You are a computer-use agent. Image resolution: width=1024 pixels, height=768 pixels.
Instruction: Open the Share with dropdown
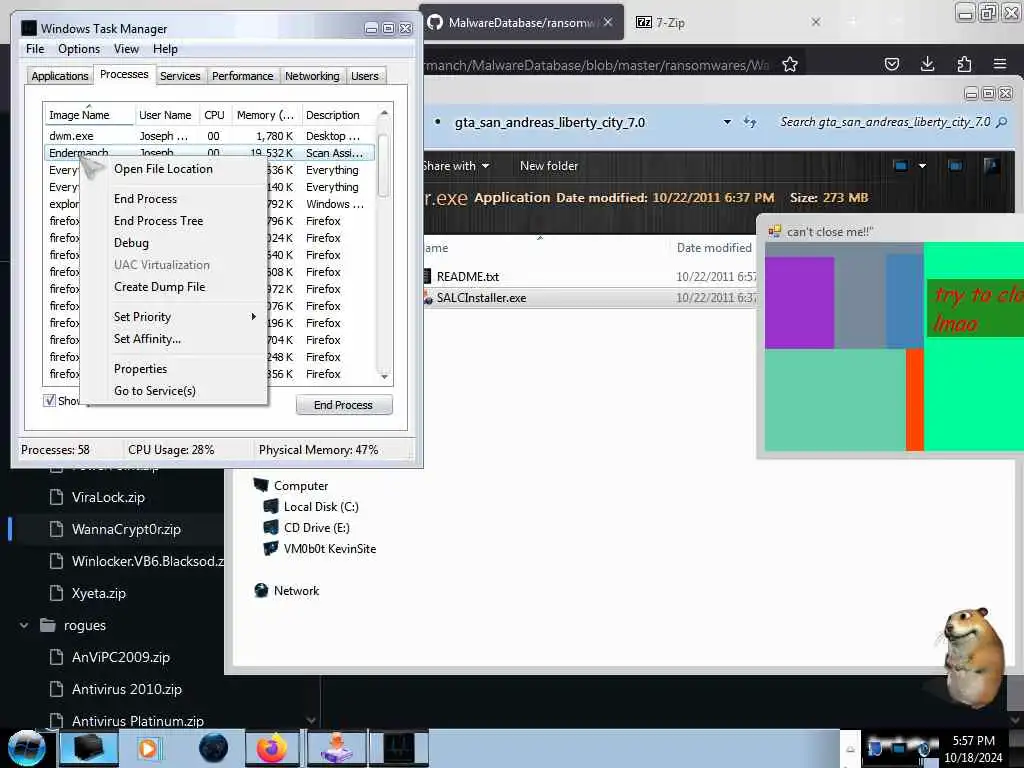(x=455, y=166)
